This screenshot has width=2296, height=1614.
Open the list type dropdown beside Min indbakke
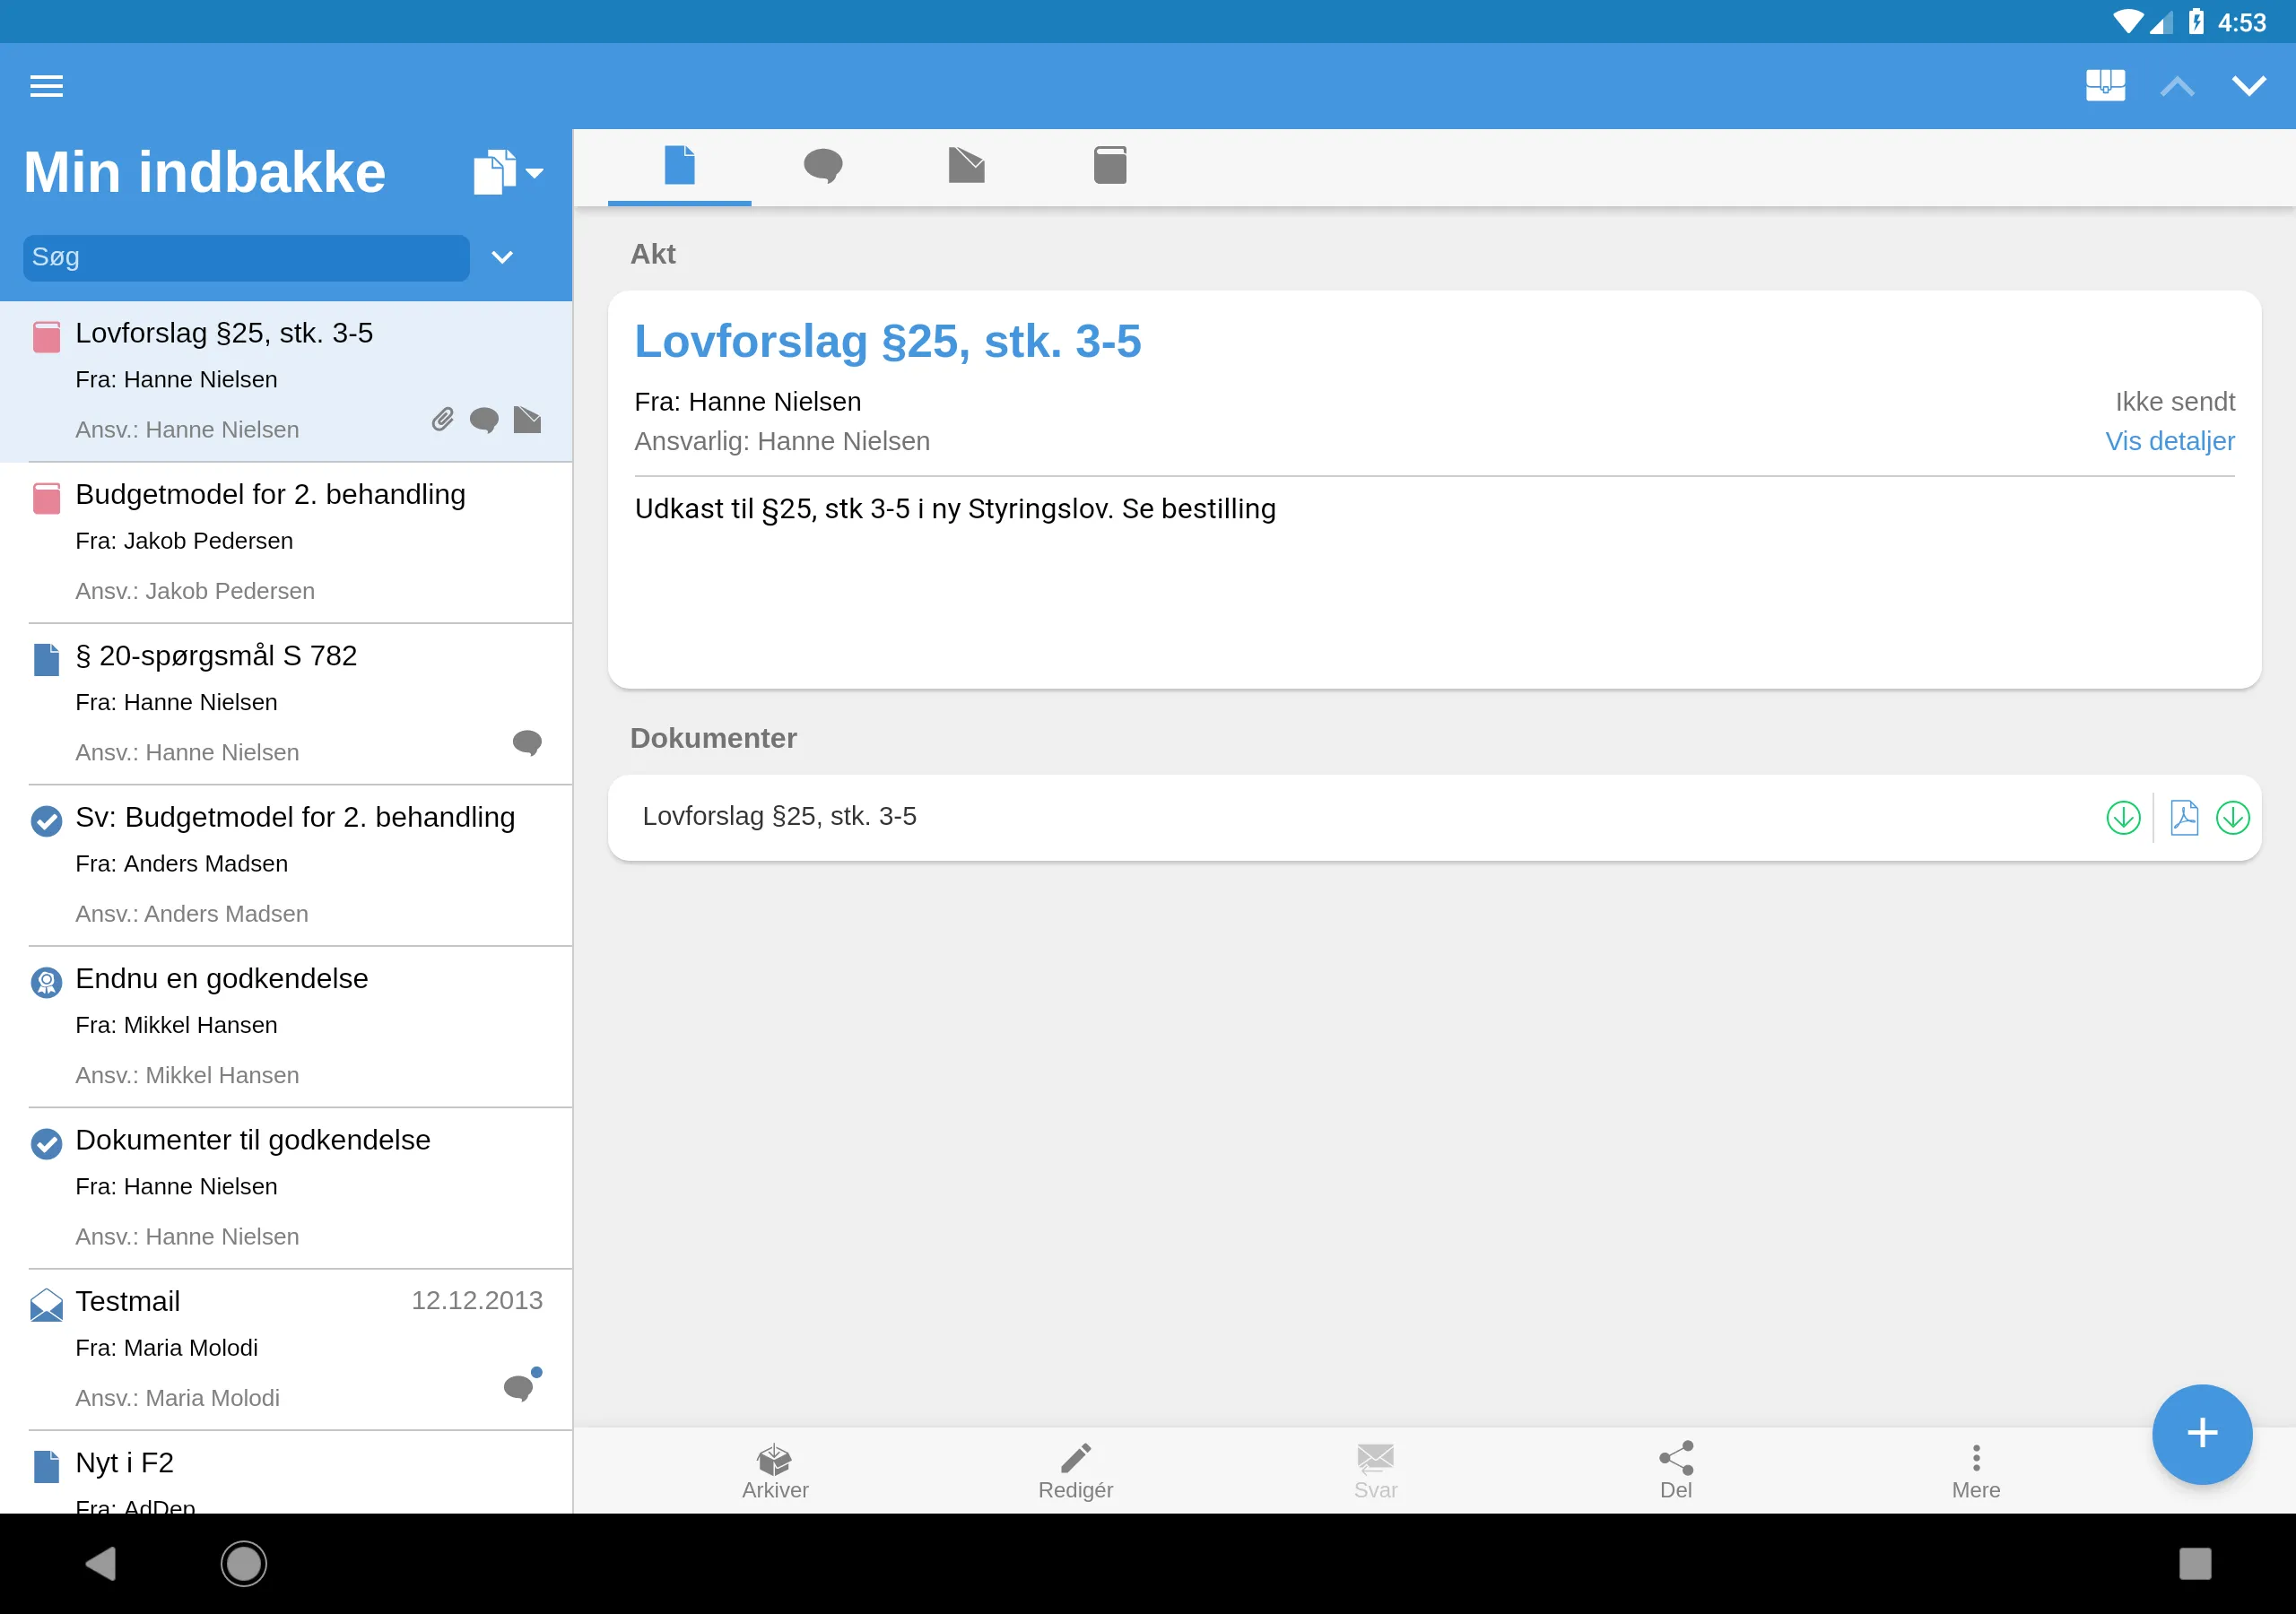(x=508, y=172)
